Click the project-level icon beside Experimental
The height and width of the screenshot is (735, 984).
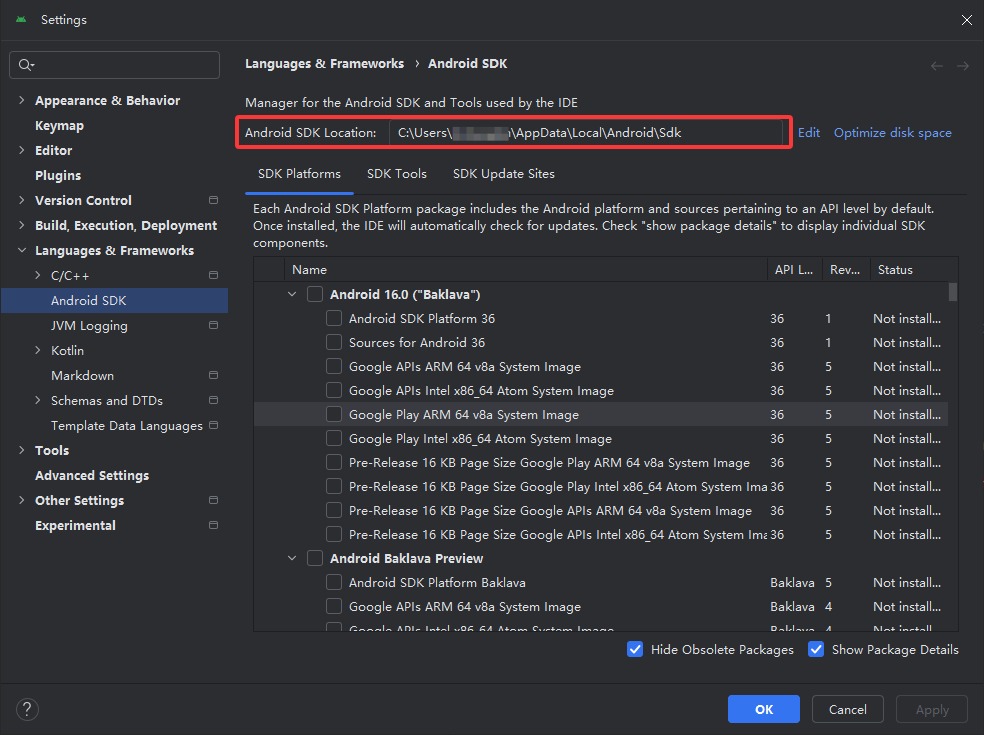coord(213,525)
